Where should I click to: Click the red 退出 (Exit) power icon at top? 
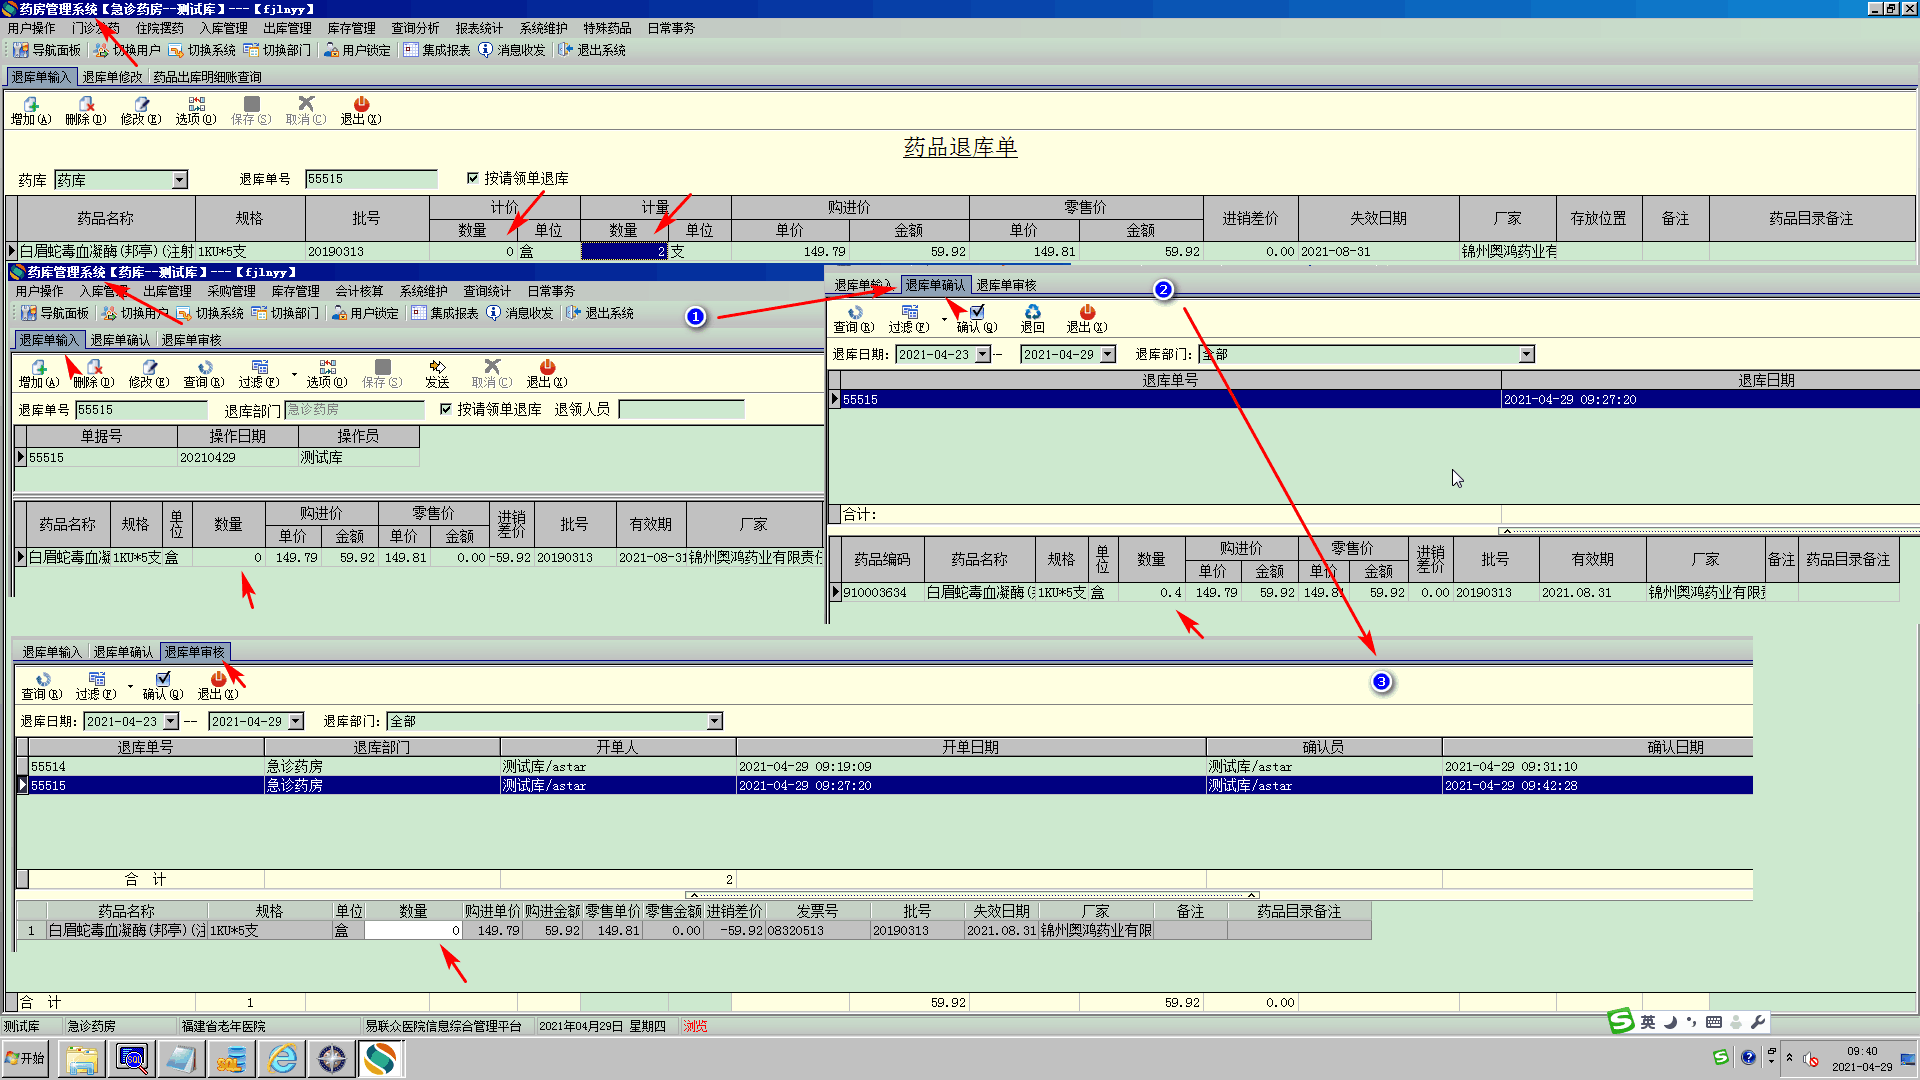click(361, 104)
